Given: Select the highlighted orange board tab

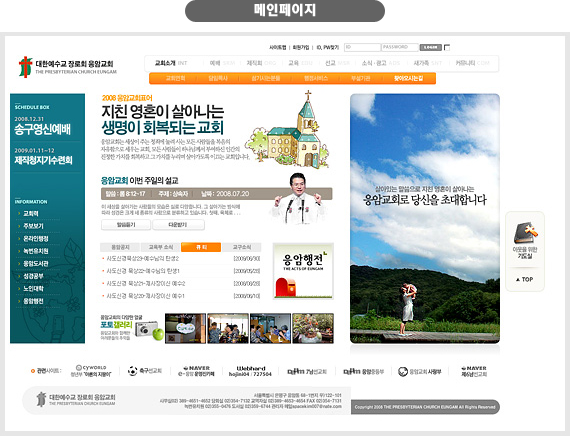Looking at the screenshot, I should [201, 247].
